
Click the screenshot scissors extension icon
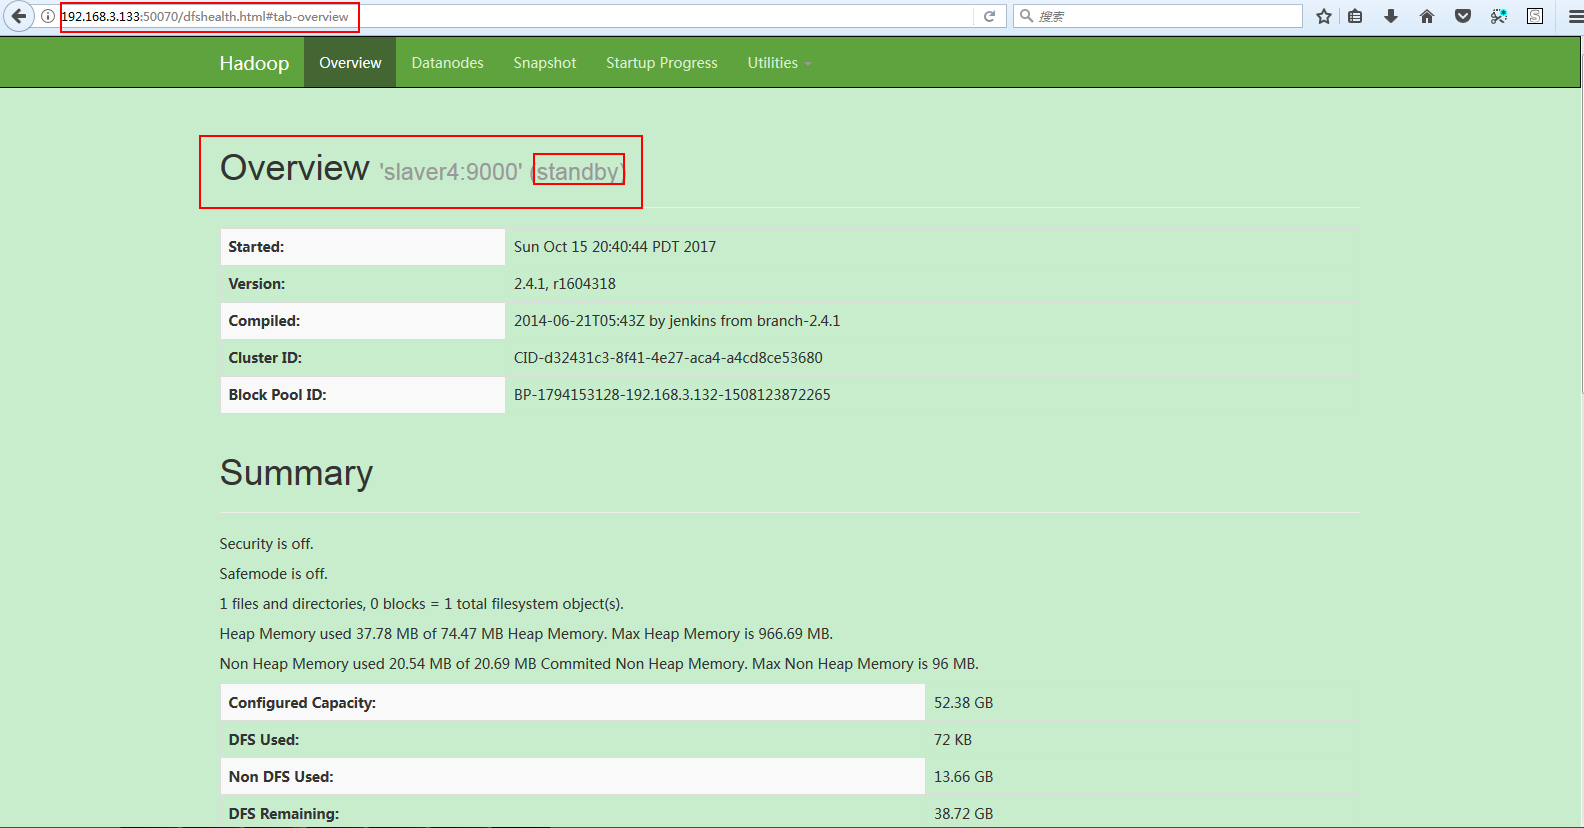(x=1499, y=16)
